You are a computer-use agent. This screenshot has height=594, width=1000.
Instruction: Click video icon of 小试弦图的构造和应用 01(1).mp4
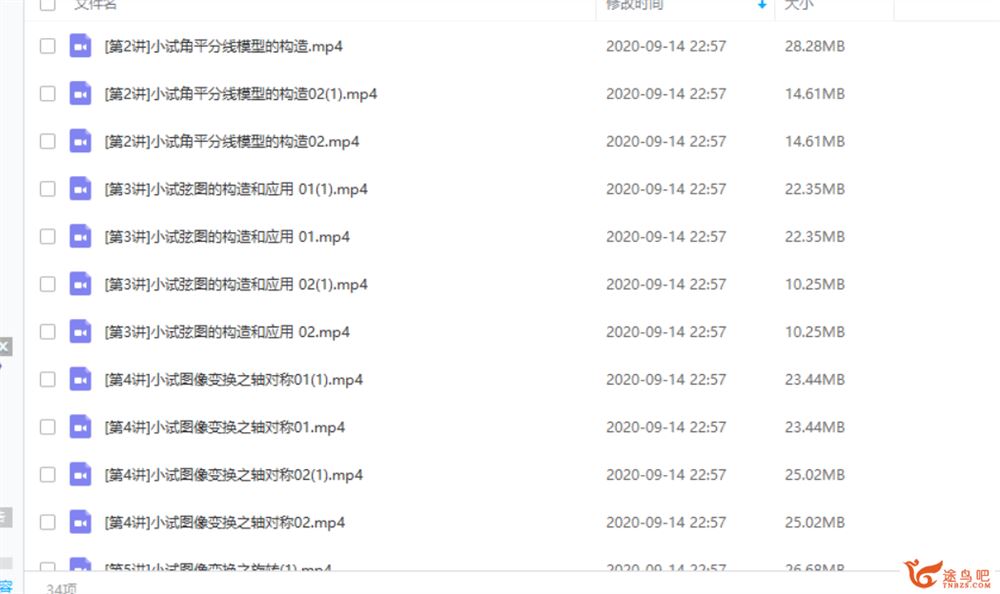80,189
